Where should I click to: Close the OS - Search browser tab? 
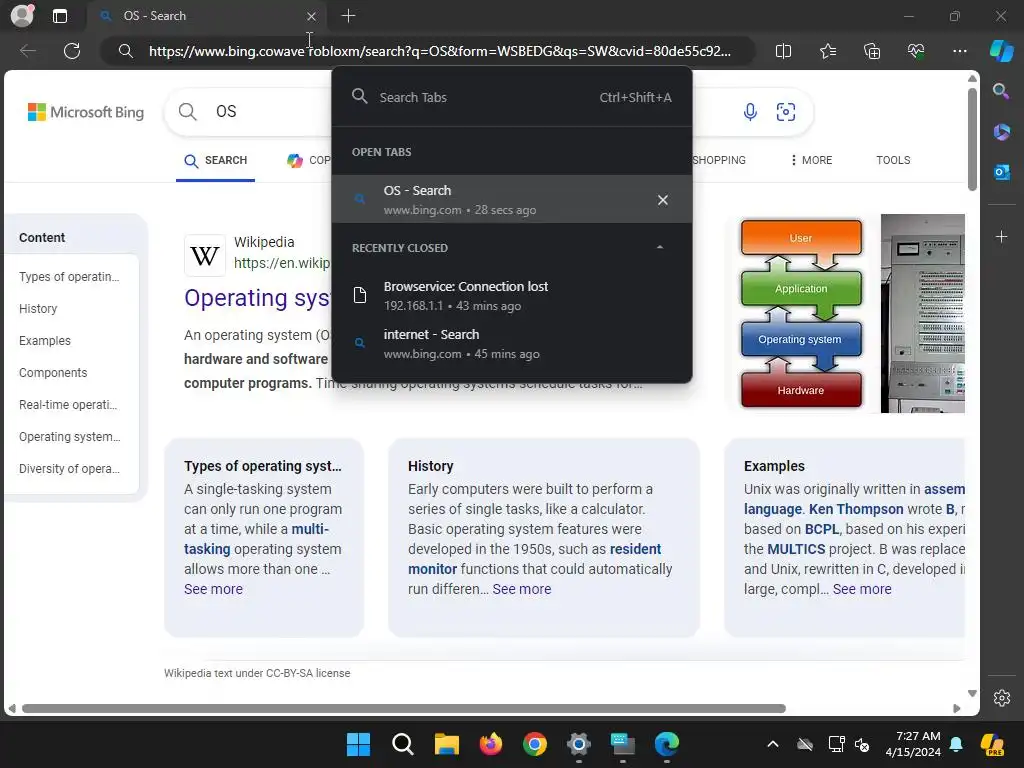312,16
